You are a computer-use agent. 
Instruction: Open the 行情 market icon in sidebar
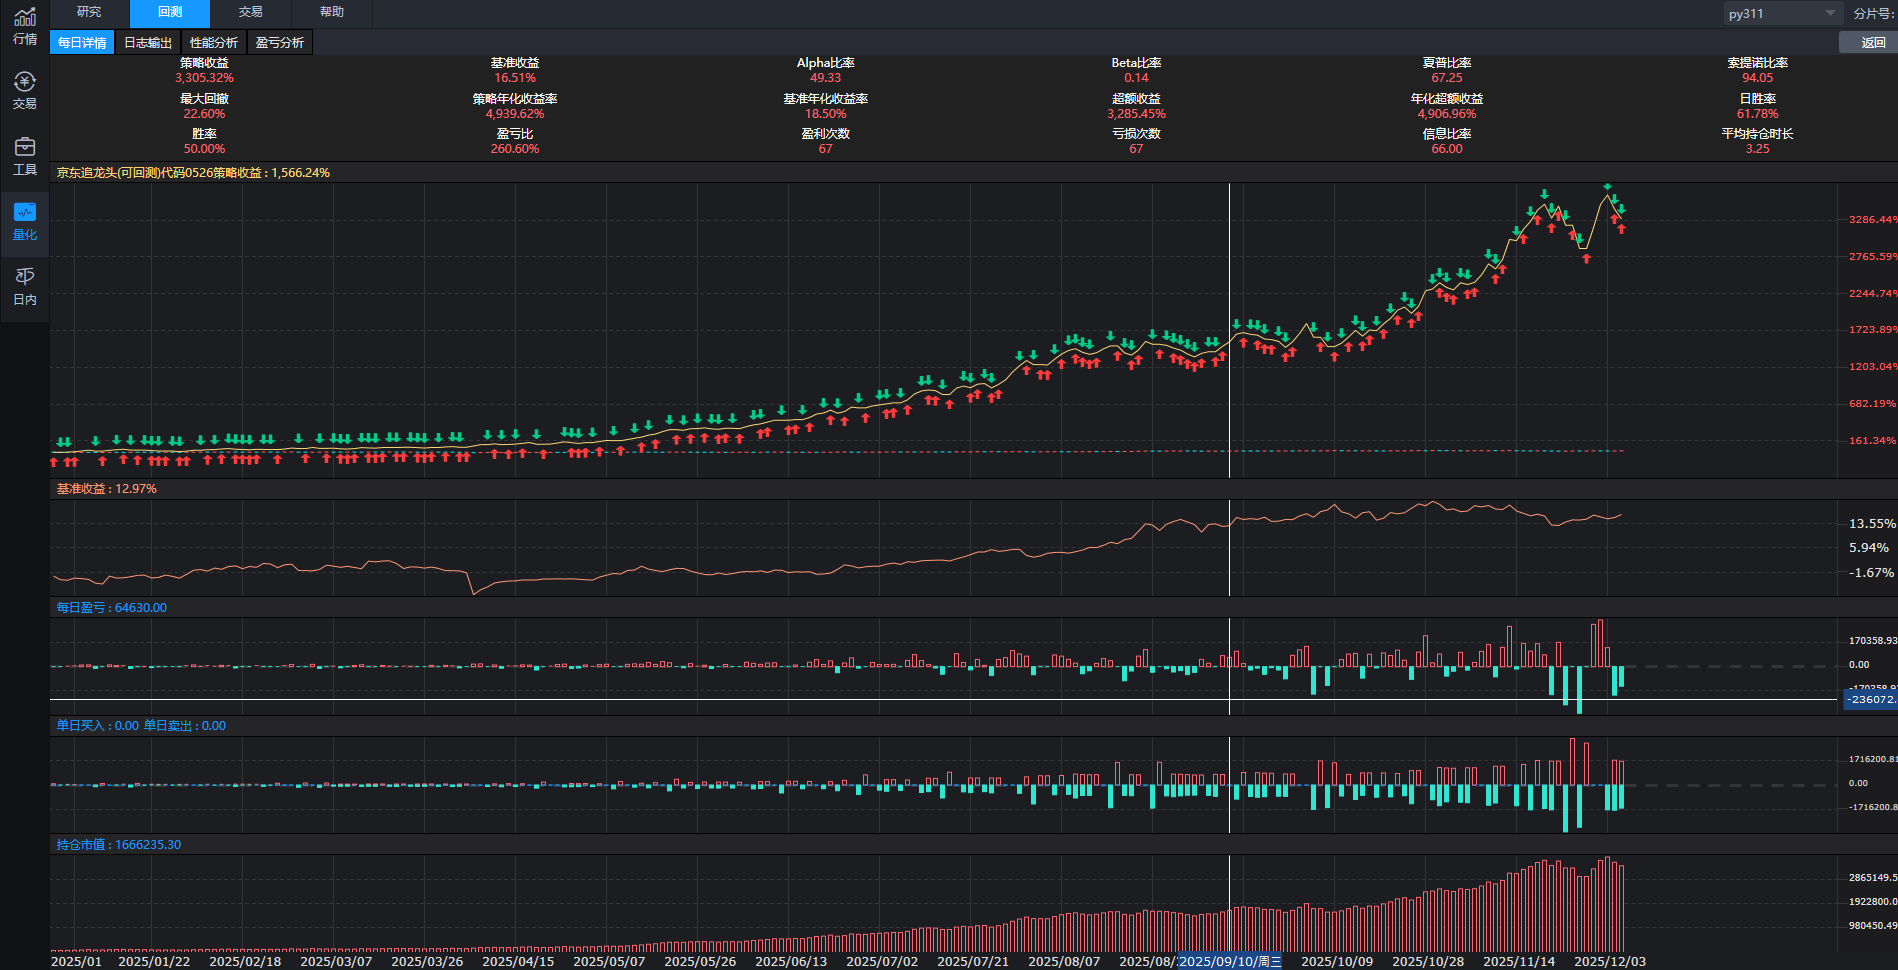point(25,26)
